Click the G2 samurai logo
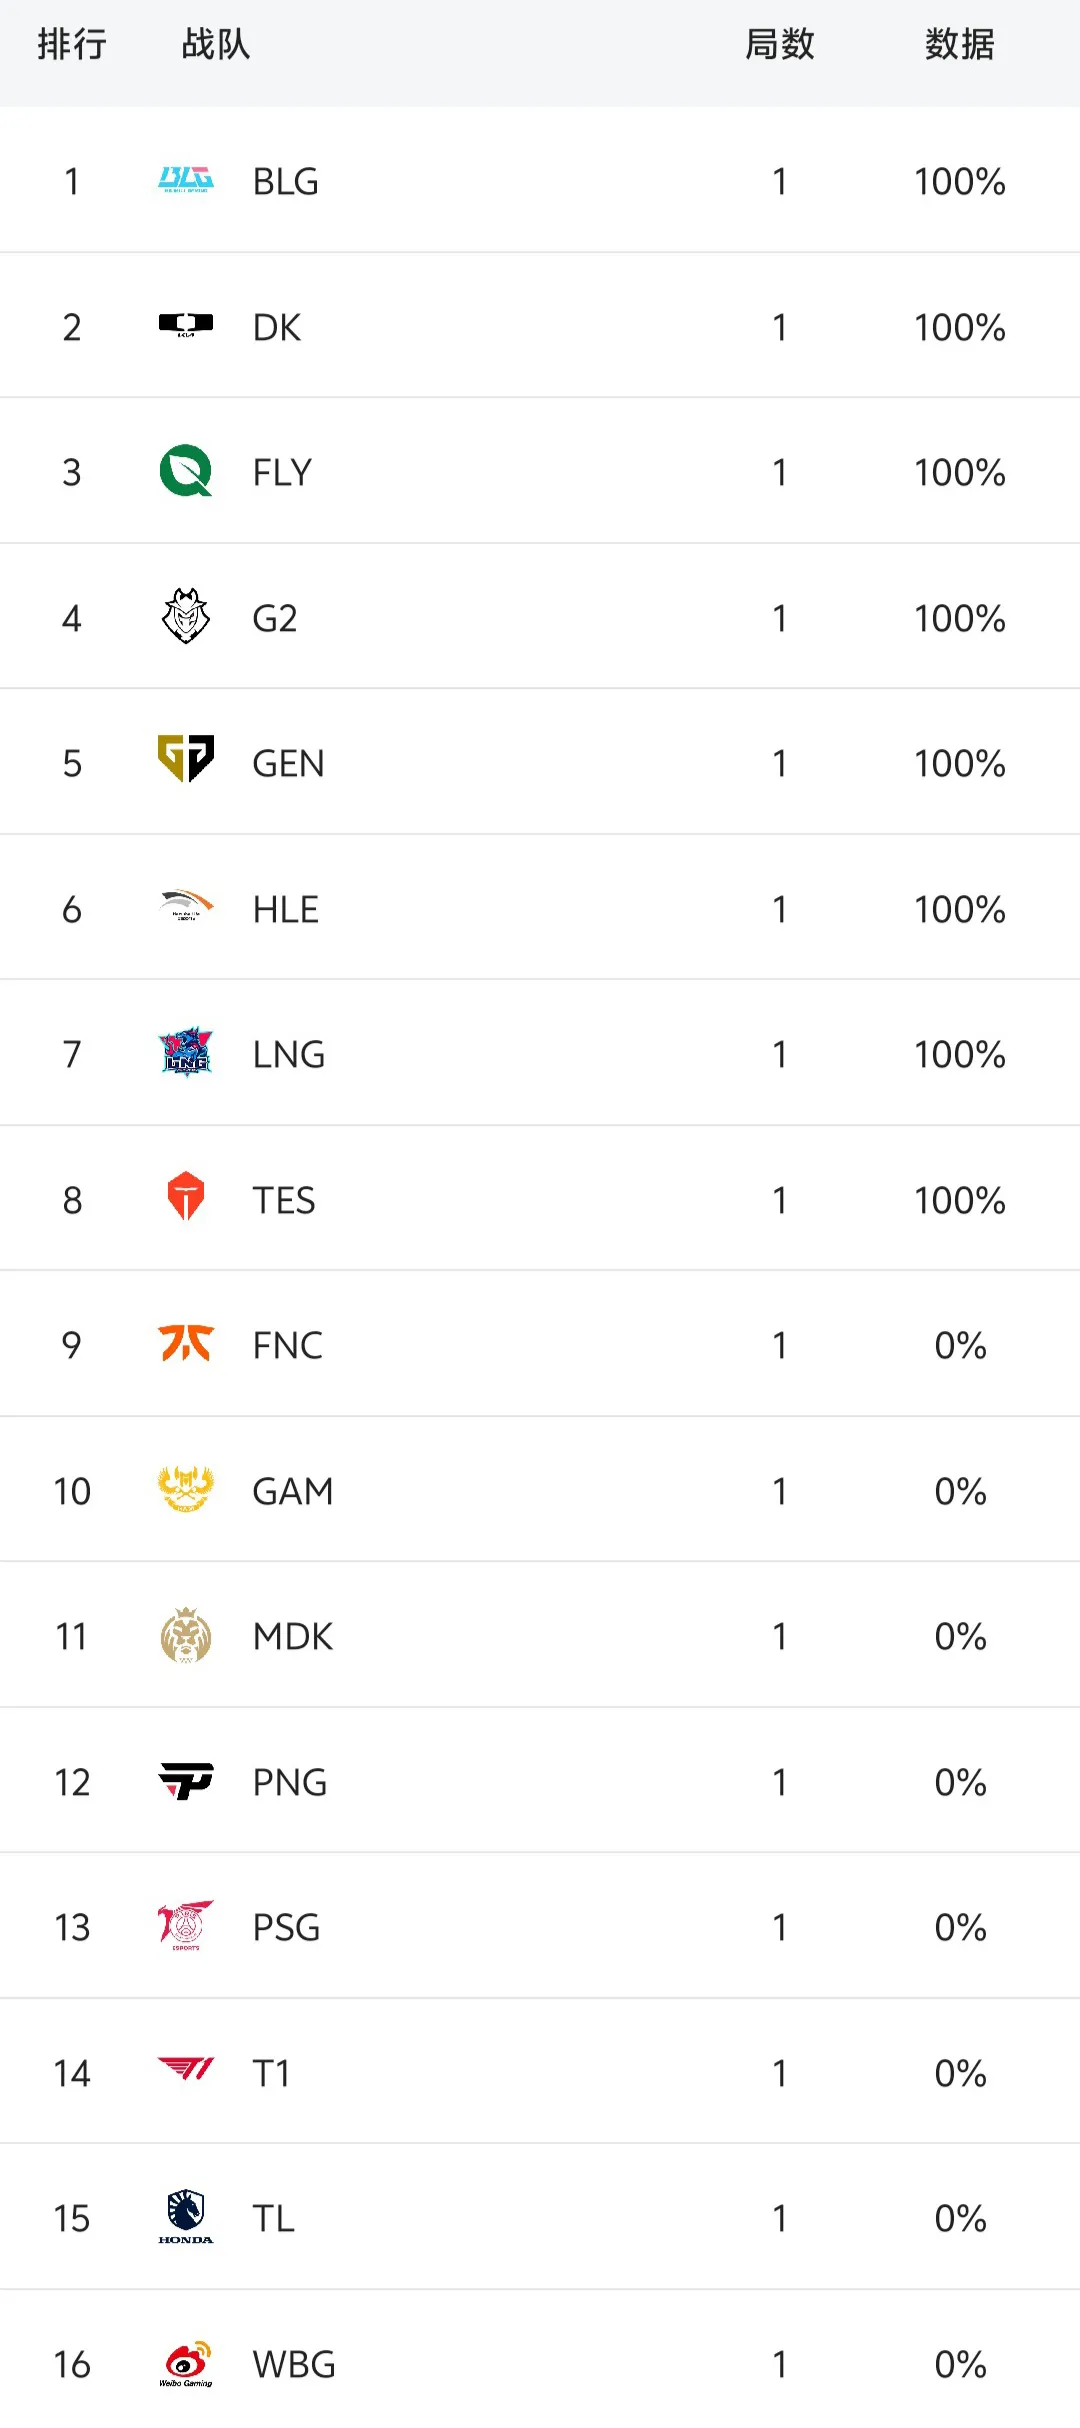This screenshot has width=1080, height=2428. click(186, 616)
